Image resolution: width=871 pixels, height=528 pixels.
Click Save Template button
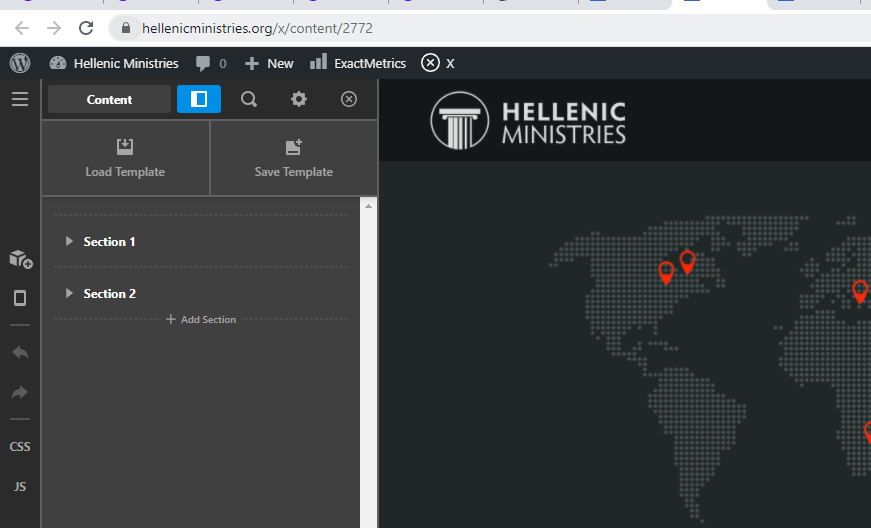click(293, 158)
